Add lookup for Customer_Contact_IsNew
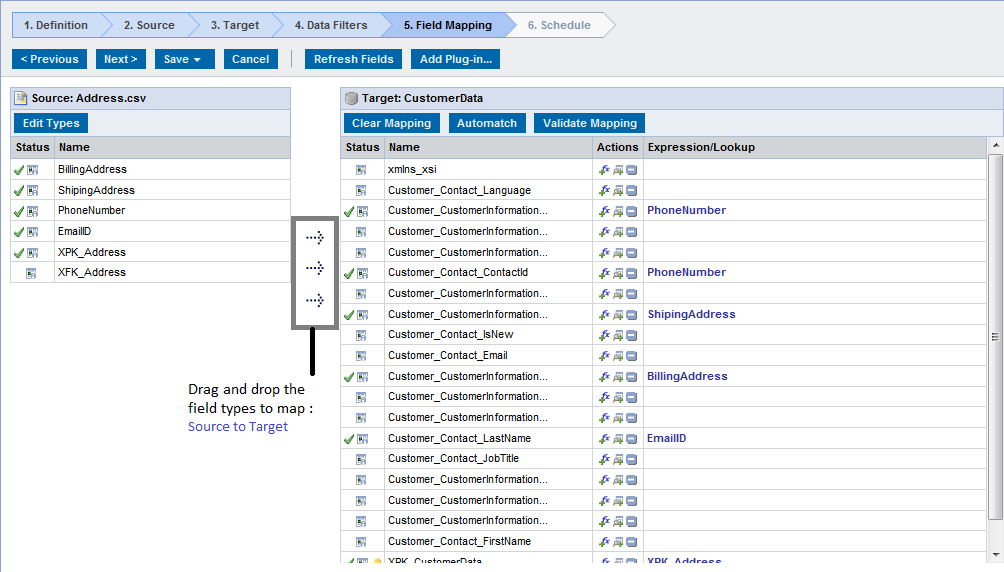Viewport: 1004px width, 572px height. tap(618, 336)
